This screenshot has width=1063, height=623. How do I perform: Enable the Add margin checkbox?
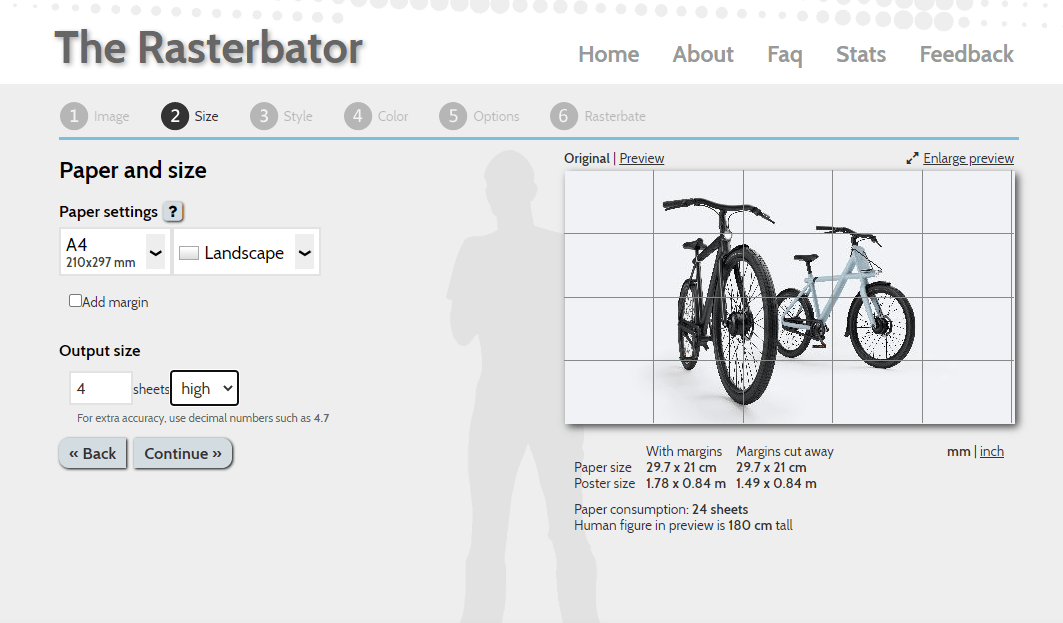[75, 300]
